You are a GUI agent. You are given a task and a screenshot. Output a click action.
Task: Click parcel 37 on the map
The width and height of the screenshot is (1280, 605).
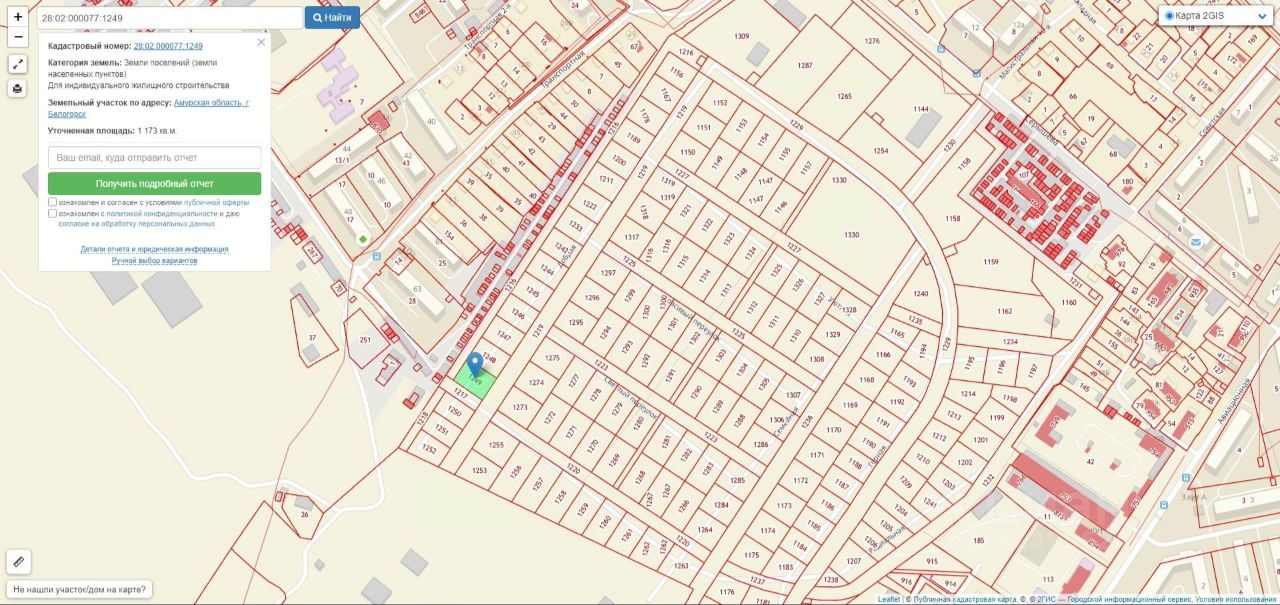(x=313, y=337)
